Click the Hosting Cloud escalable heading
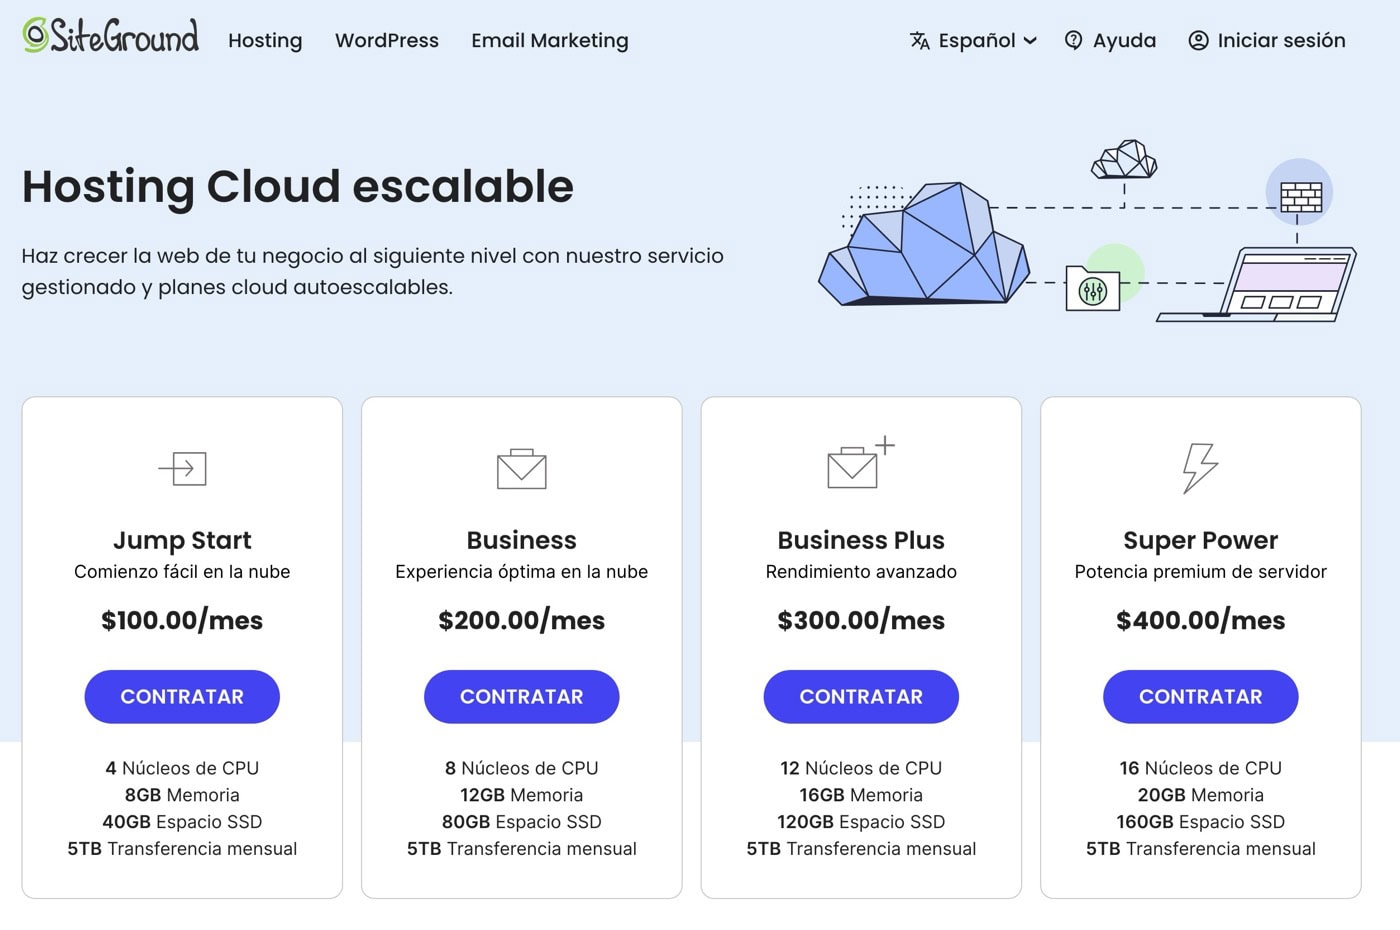The width and height of the screenshot is (1400, 930). pos(298,186)
